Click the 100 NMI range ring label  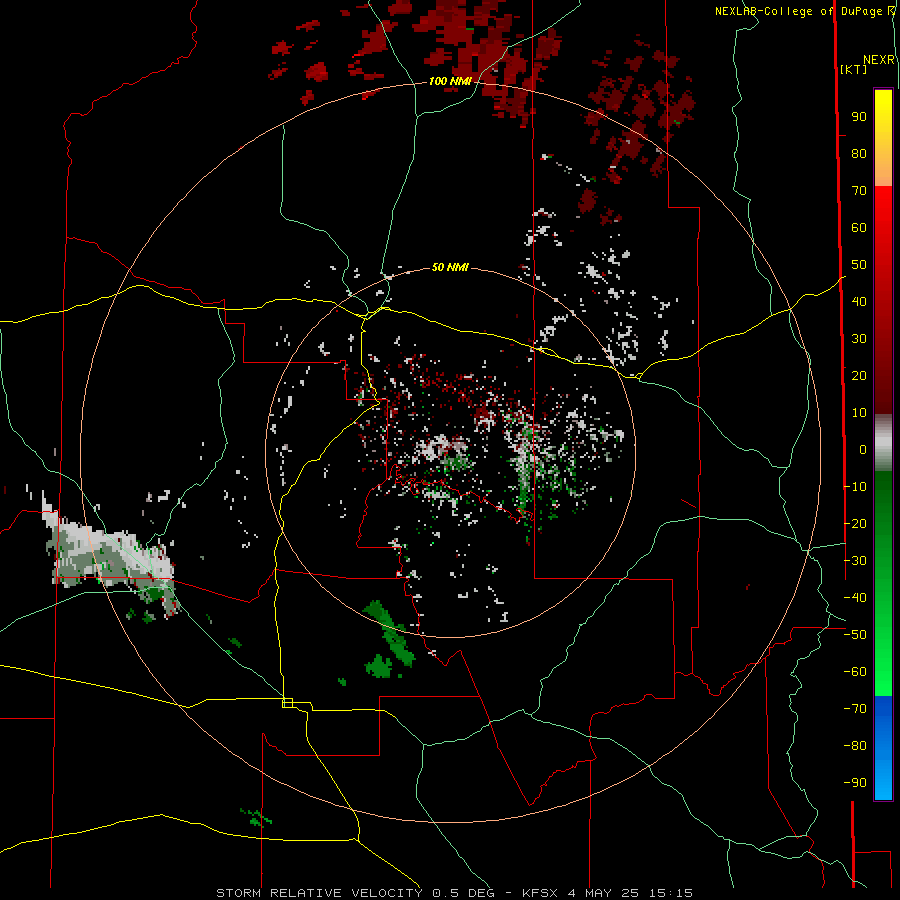[450, 82]
